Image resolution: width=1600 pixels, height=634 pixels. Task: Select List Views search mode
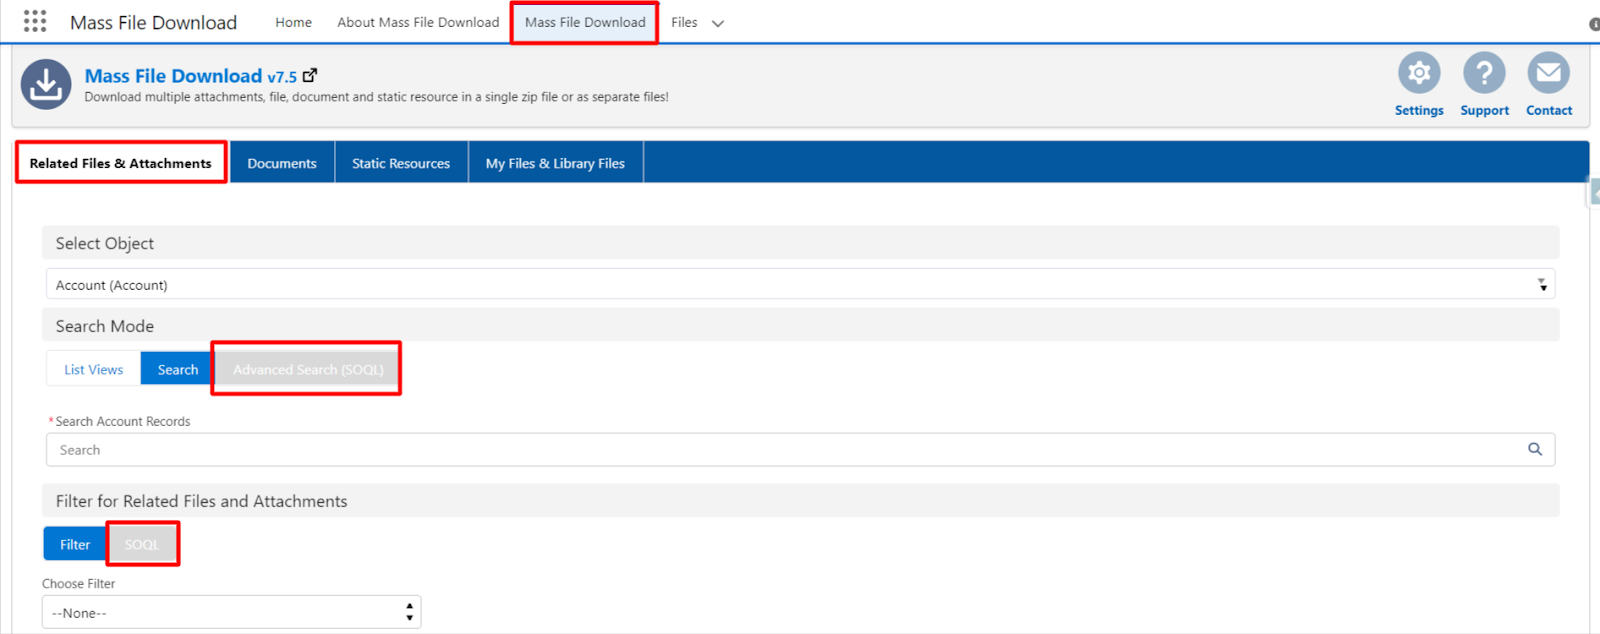pos(94,369)
